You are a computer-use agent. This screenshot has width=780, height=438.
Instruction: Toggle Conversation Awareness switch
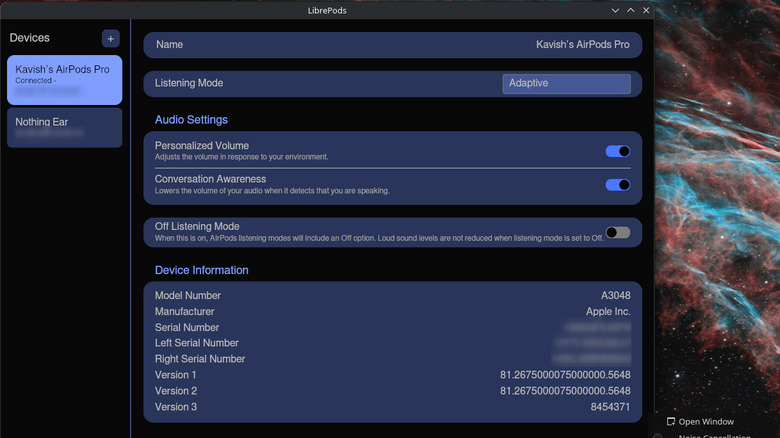[618, 185]
